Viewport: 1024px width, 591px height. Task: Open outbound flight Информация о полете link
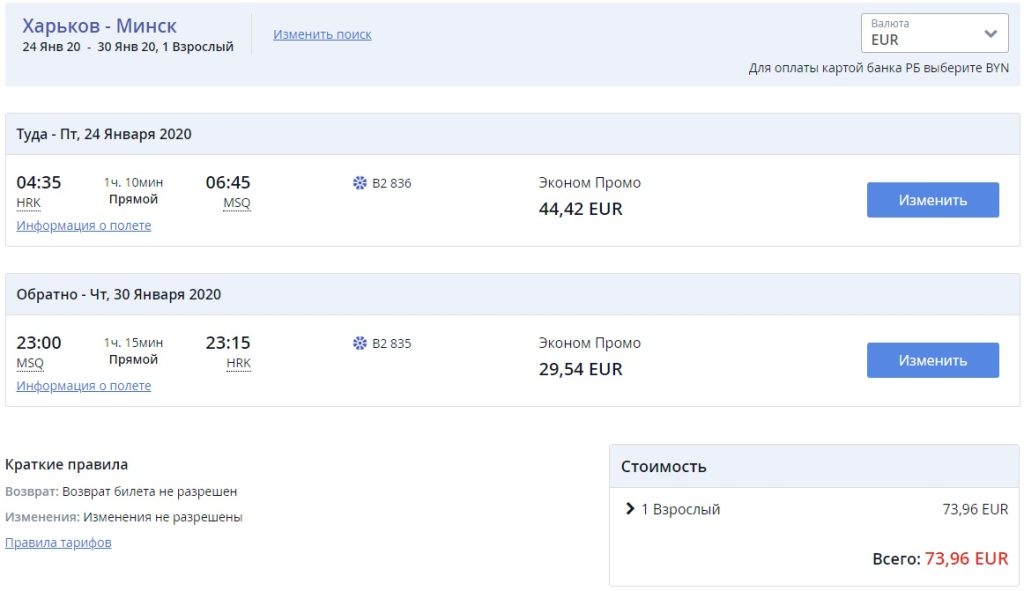84,226
